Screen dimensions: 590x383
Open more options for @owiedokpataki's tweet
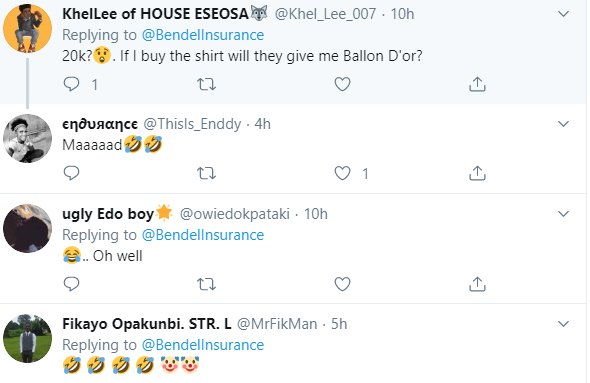563,214
